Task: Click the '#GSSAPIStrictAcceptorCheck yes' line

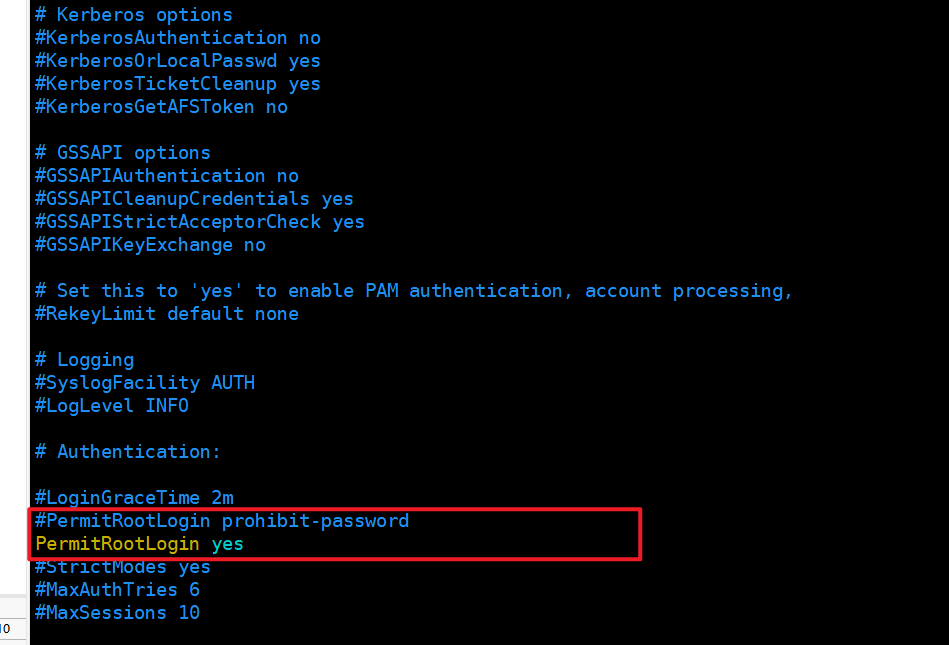Action: pos(200,222)
